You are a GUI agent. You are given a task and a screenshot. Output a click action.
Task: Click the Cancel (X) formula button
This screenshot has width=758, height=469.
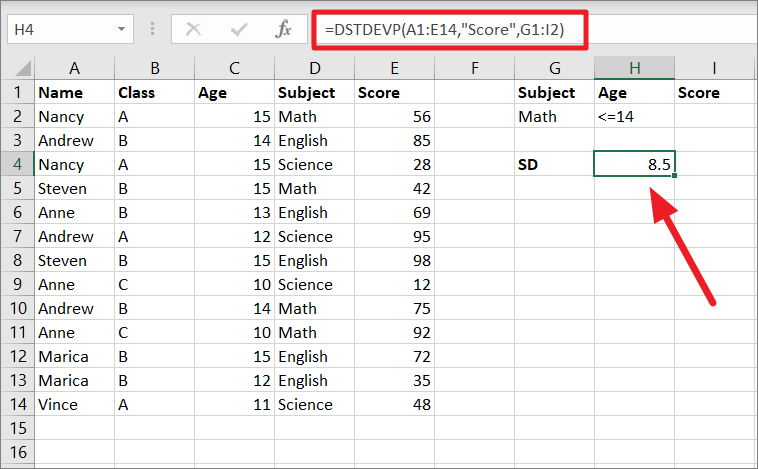pyautogui.click(x=193, y=29)
